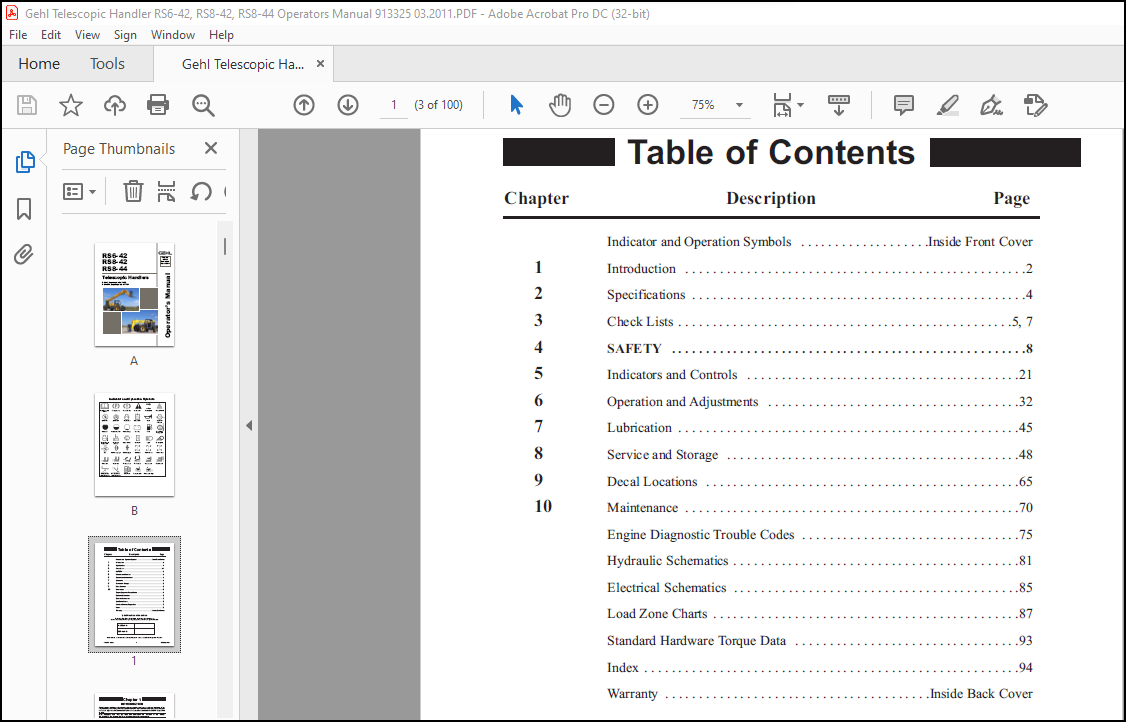Click the SAFETY contents entry
The image size is (1126, 722).
pos(819,348)
